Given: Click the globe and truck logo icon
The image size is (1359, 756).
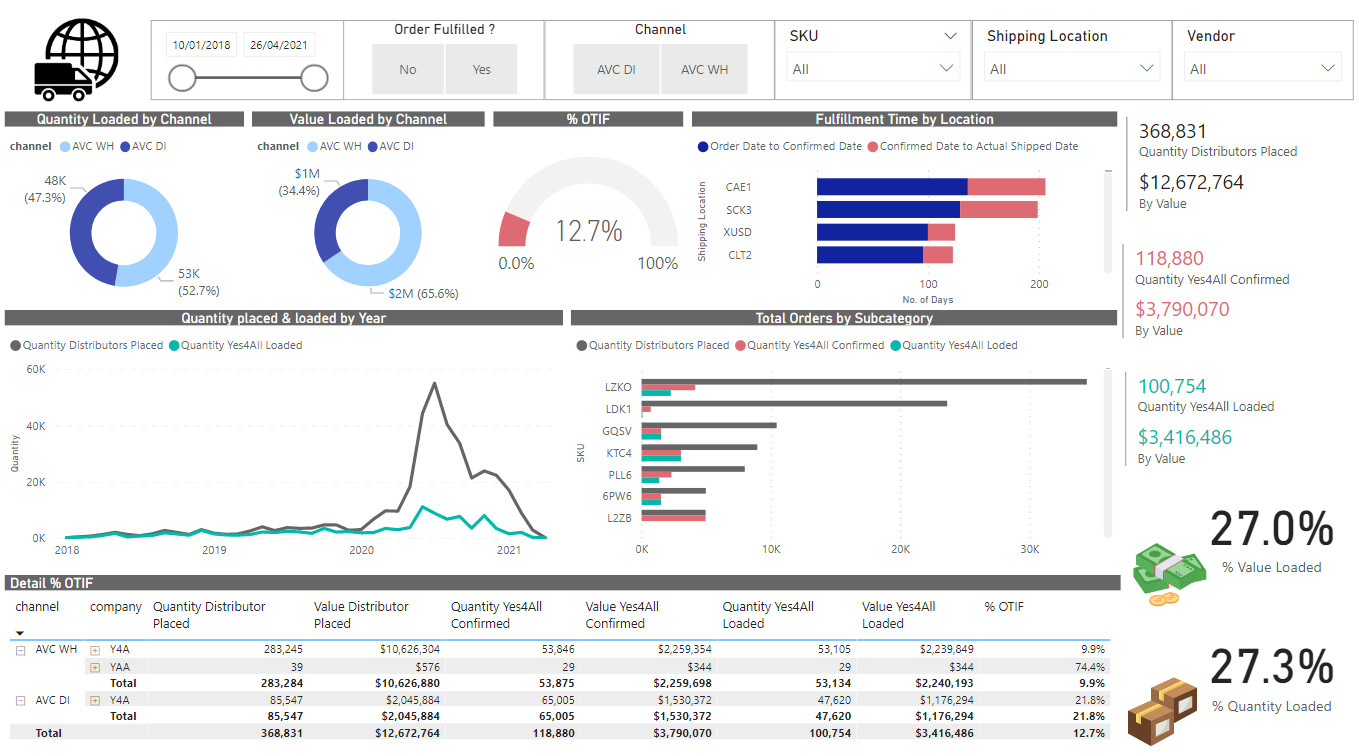Looking at the screenshot, I should pyautogui.click(x=76, y=61).
